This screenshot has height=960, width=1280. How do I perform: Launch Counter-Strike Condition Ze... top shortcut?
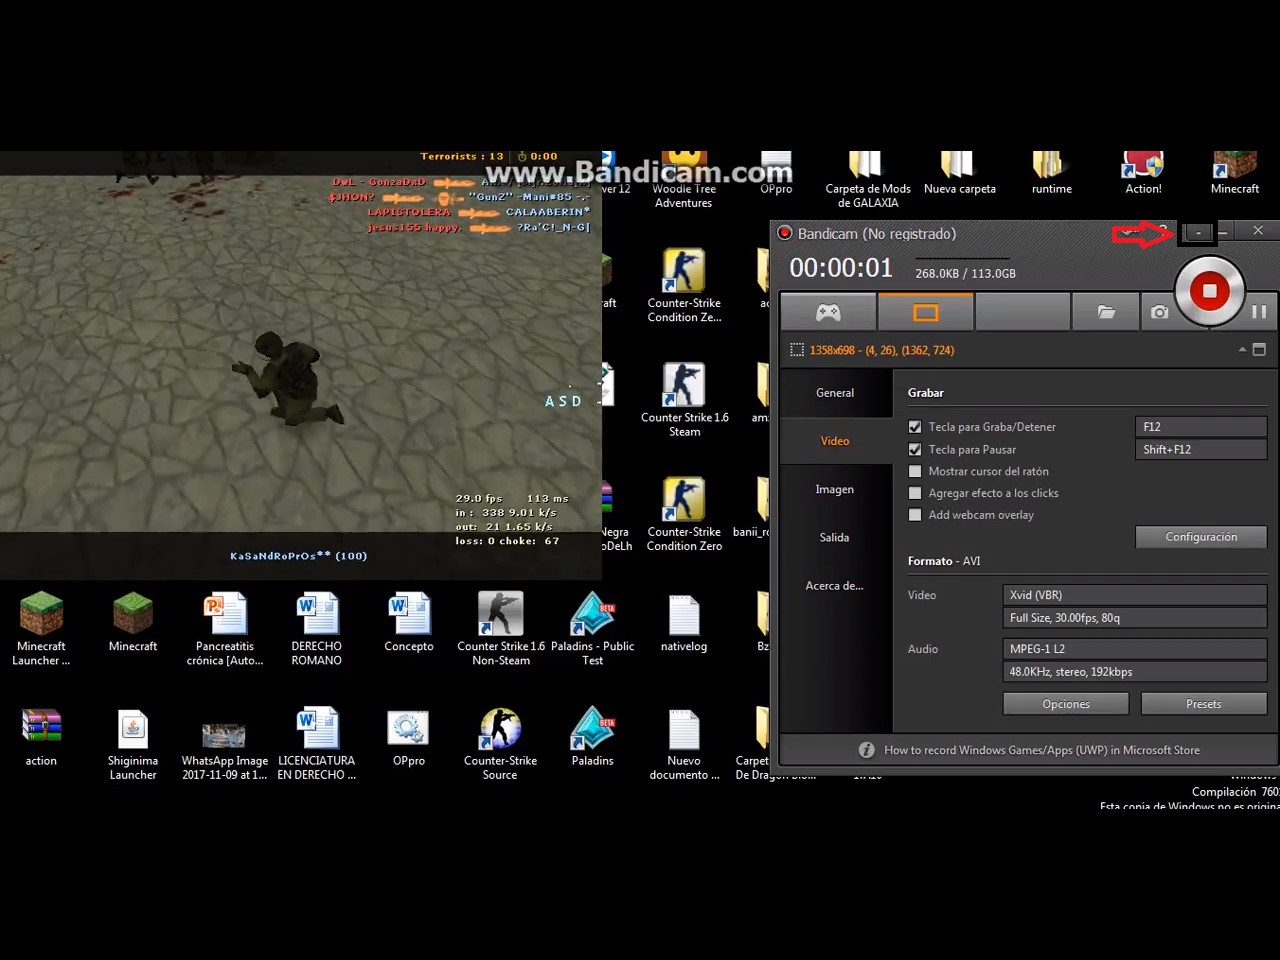pyautogui.click(x=684, y=285)
